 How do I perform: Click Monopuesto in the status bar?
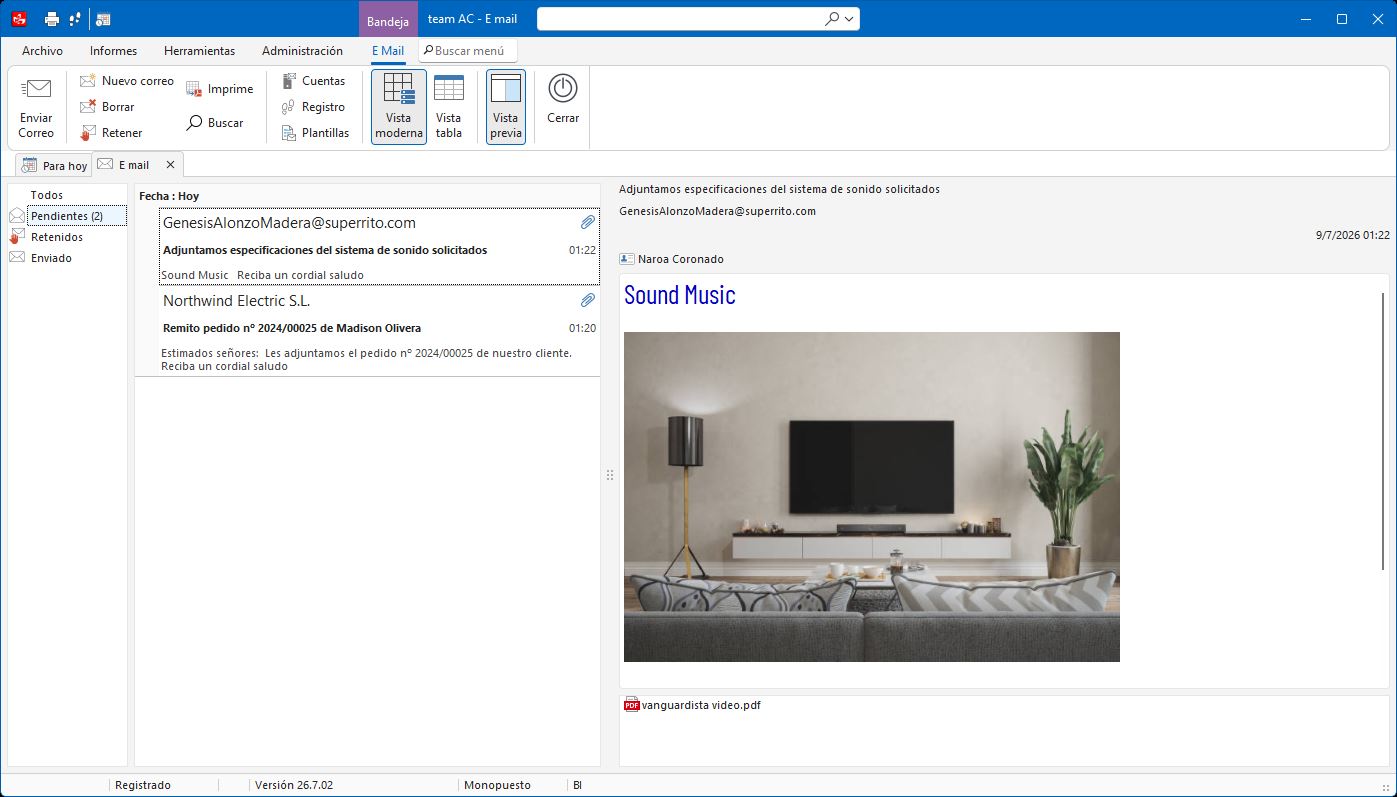pyautogui.click(x=497, y=785)
